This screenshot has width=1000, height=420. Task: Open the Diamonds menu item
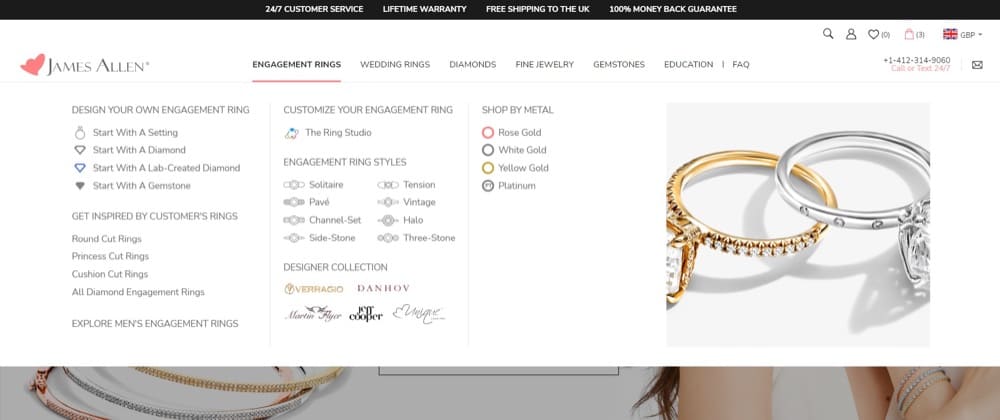[x=473, y=64]
